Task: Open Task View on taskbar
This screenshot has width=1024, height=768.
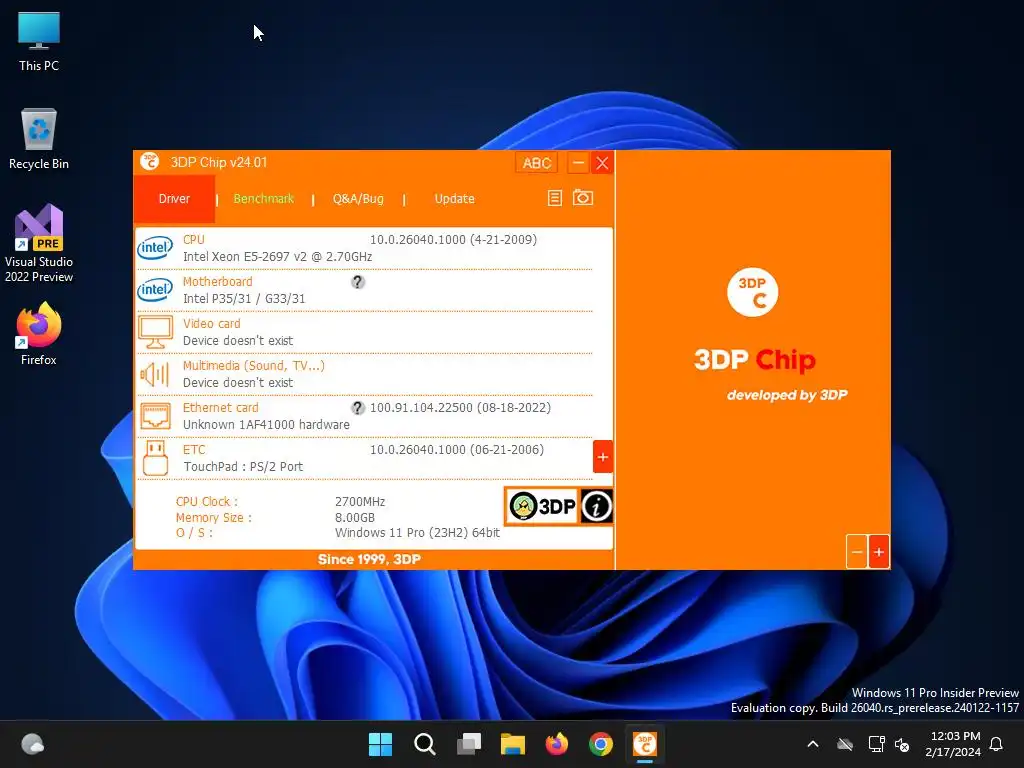Action: click(469, 744)
